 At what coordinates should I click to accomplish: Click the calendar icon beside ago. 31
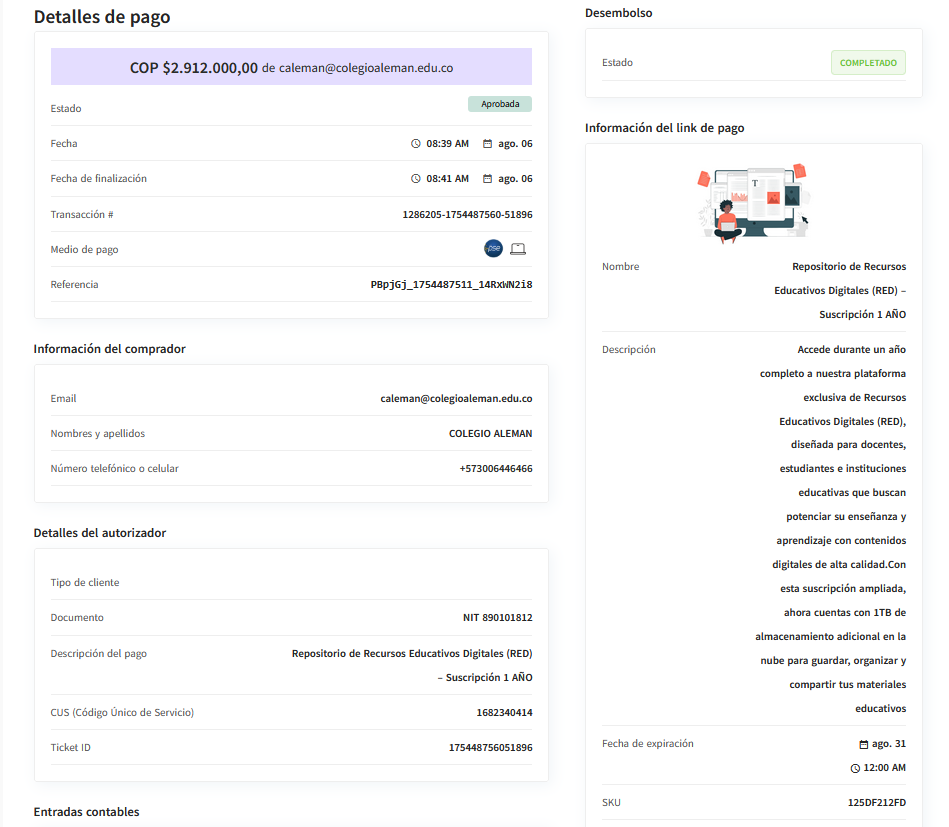pos(864,744)
